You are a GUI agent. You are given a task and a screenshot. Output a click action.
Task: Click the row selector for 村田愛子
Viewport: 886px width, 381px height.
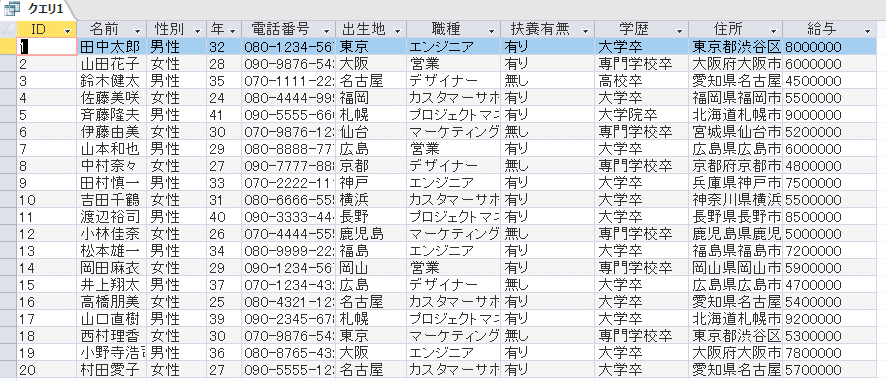coord(8,370)
